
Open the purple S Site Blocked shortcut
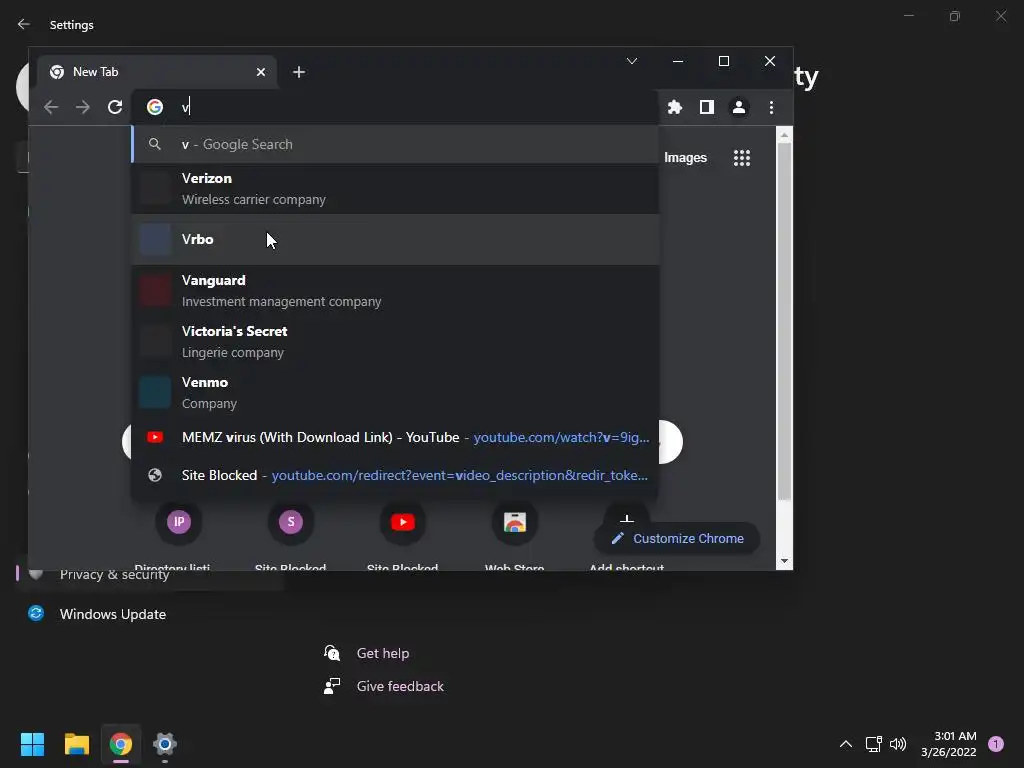pyautogui.click(x=291, y=522)
